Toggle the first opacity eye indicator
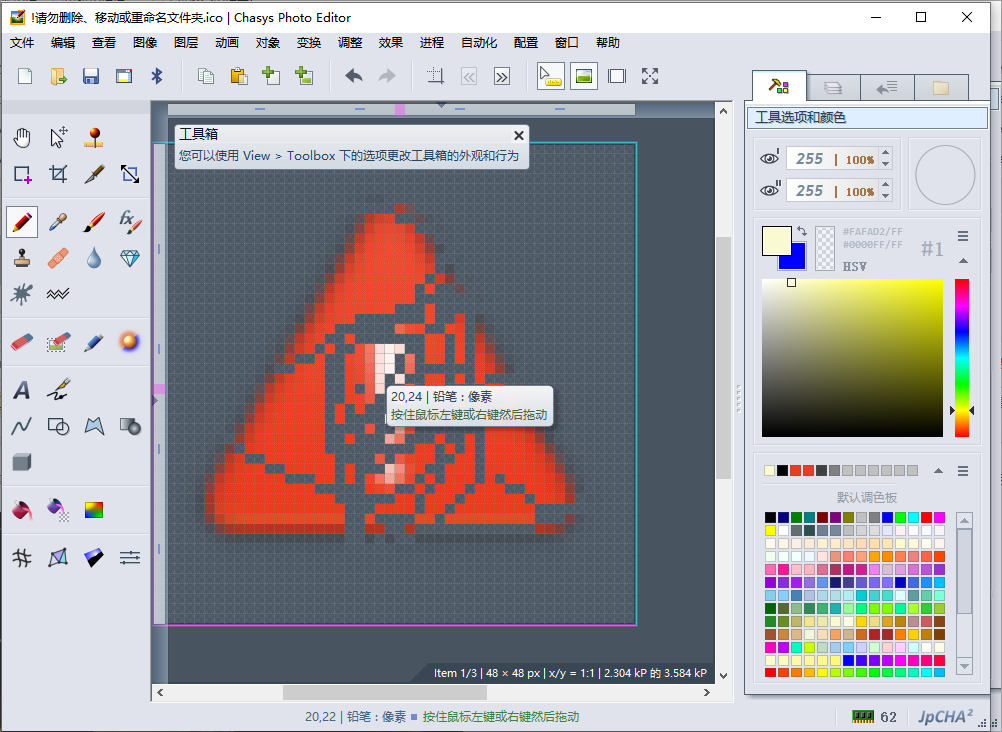 click(x=769, y=158)
